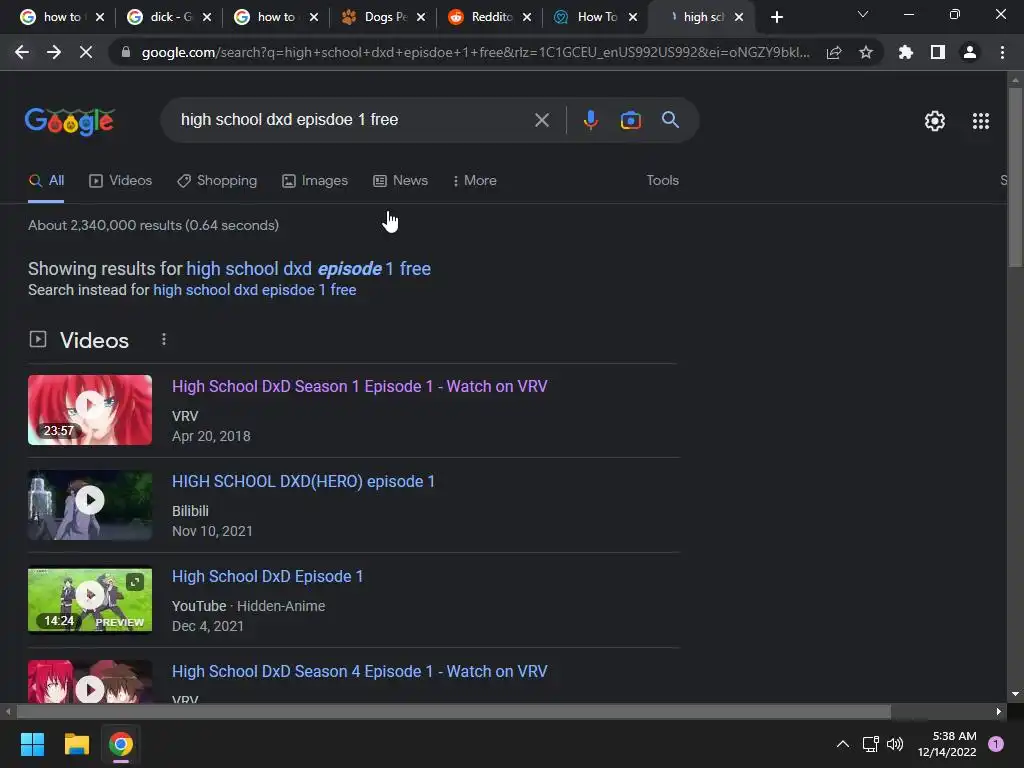
Task: Select the Images search filter
Action: click(x=315, y=181)
